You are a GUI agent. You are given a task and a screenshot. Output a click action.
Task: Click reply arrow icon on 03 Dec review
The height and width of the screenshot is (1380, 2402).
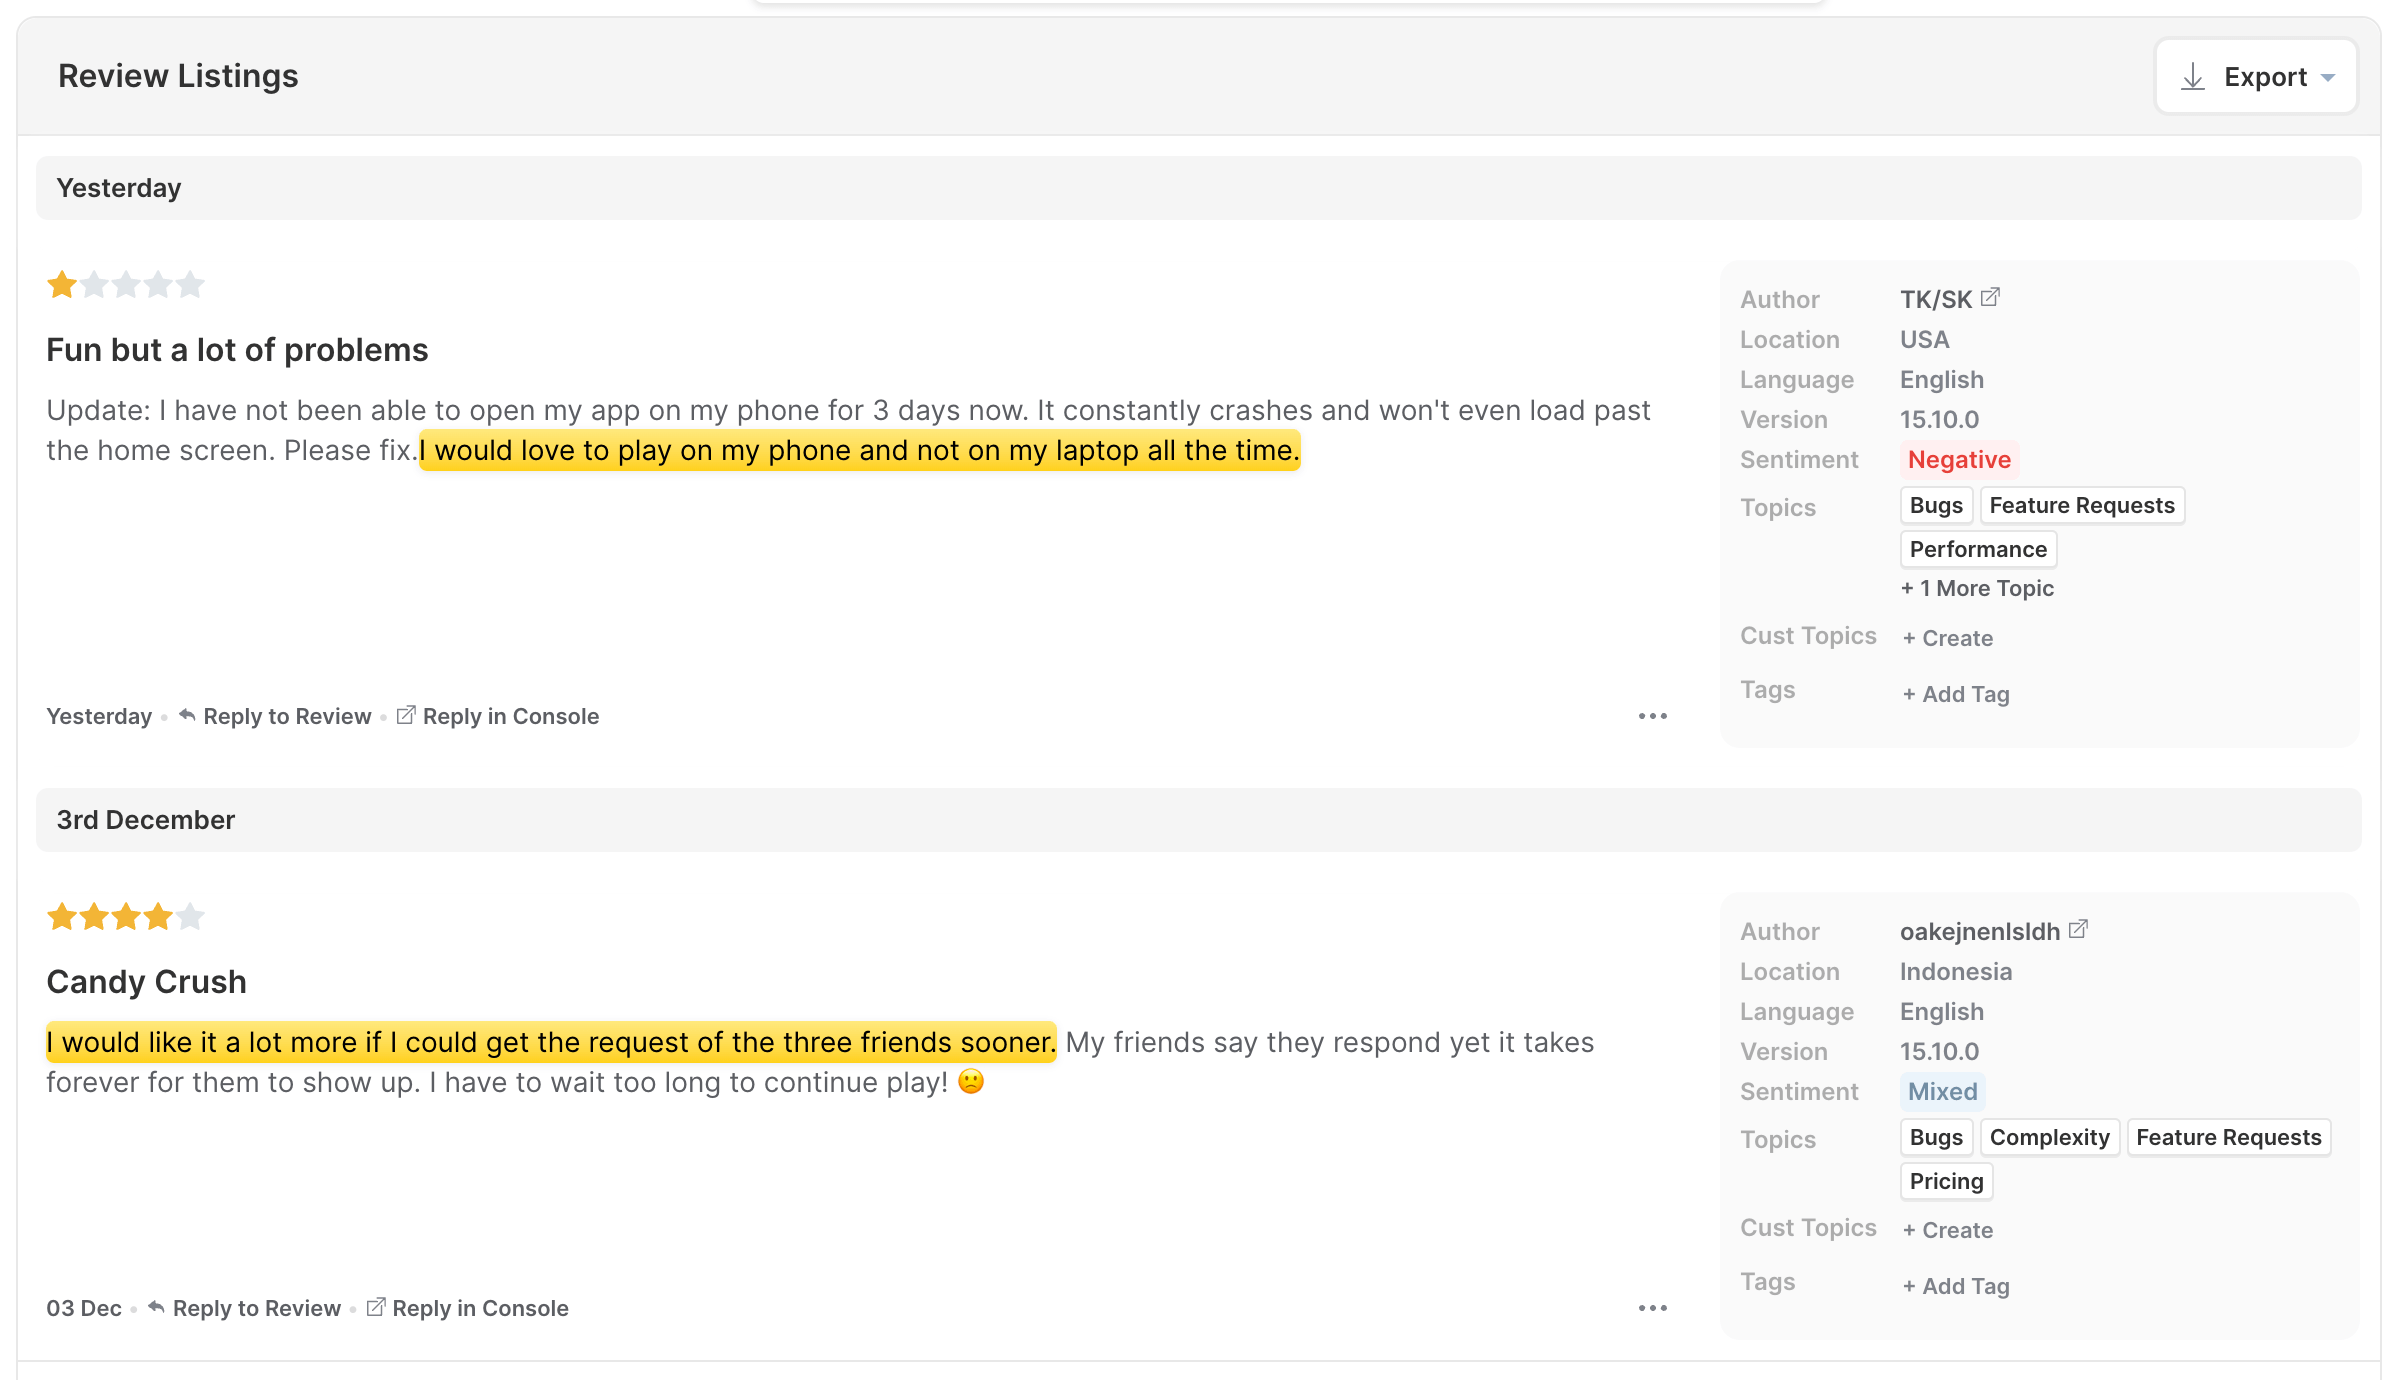click(156, 1307)
